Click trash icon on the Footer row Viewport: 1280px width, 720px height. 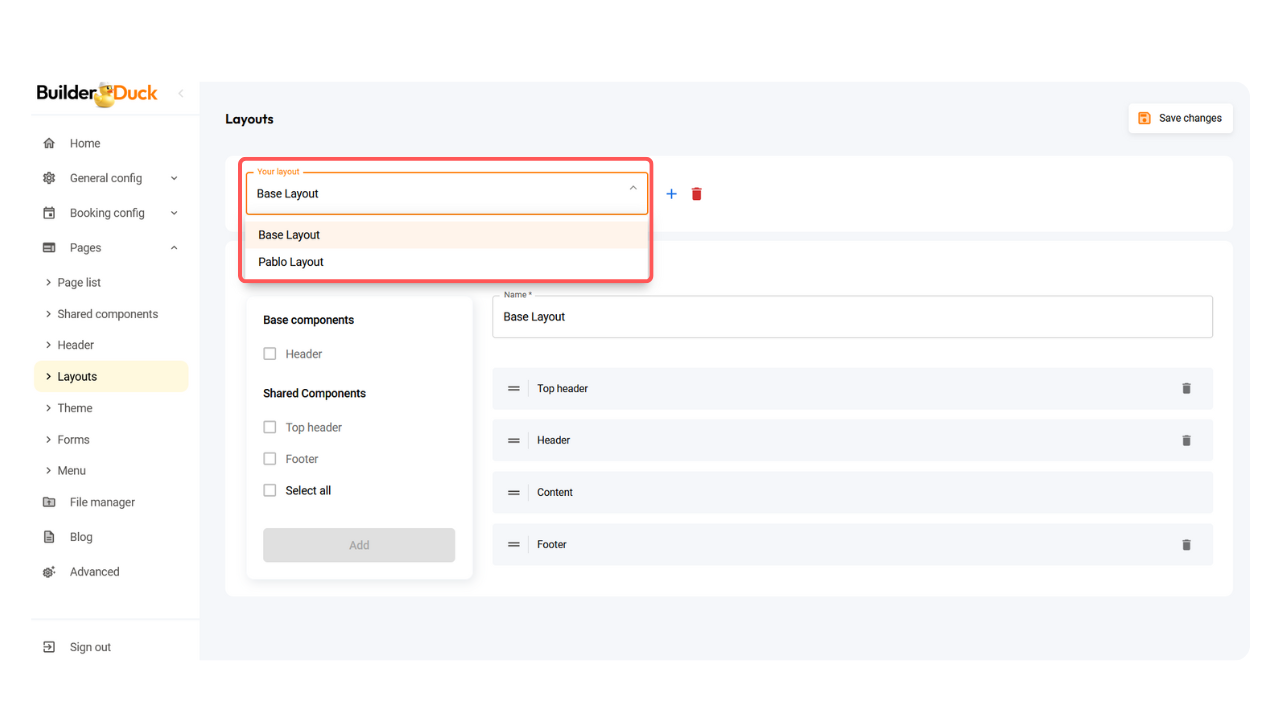1186,545
